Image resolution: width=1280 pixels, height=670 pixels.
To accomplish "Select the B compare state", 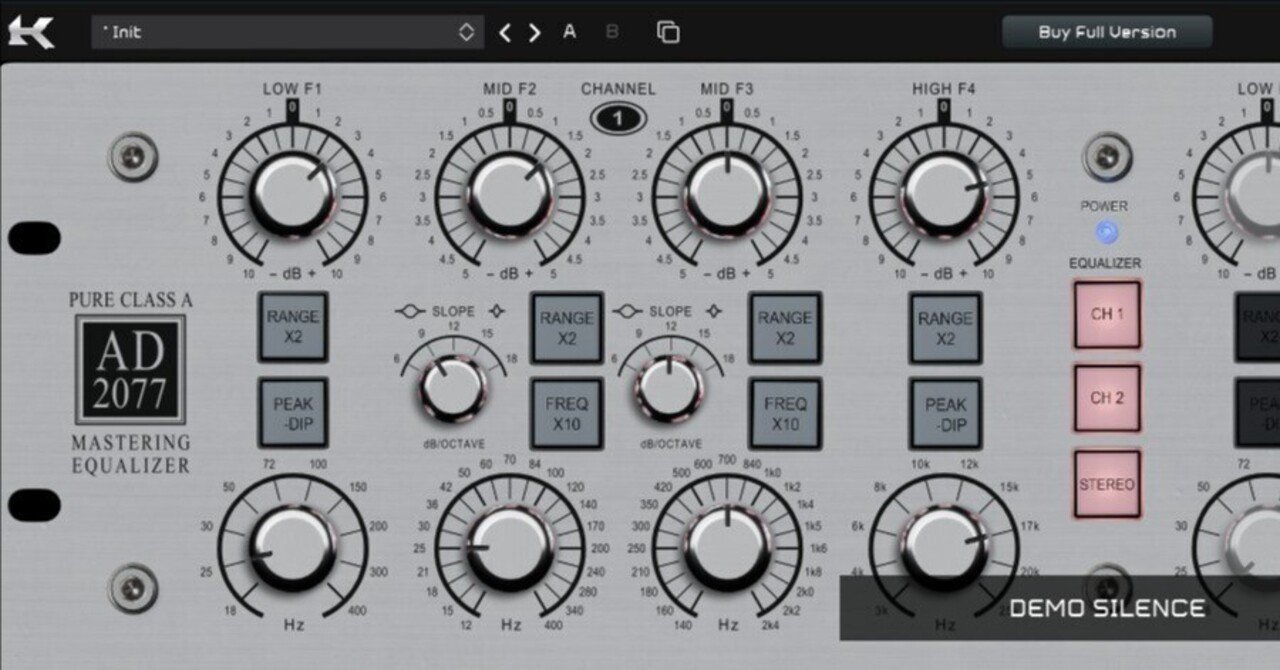I will click(x=612, y=32).
